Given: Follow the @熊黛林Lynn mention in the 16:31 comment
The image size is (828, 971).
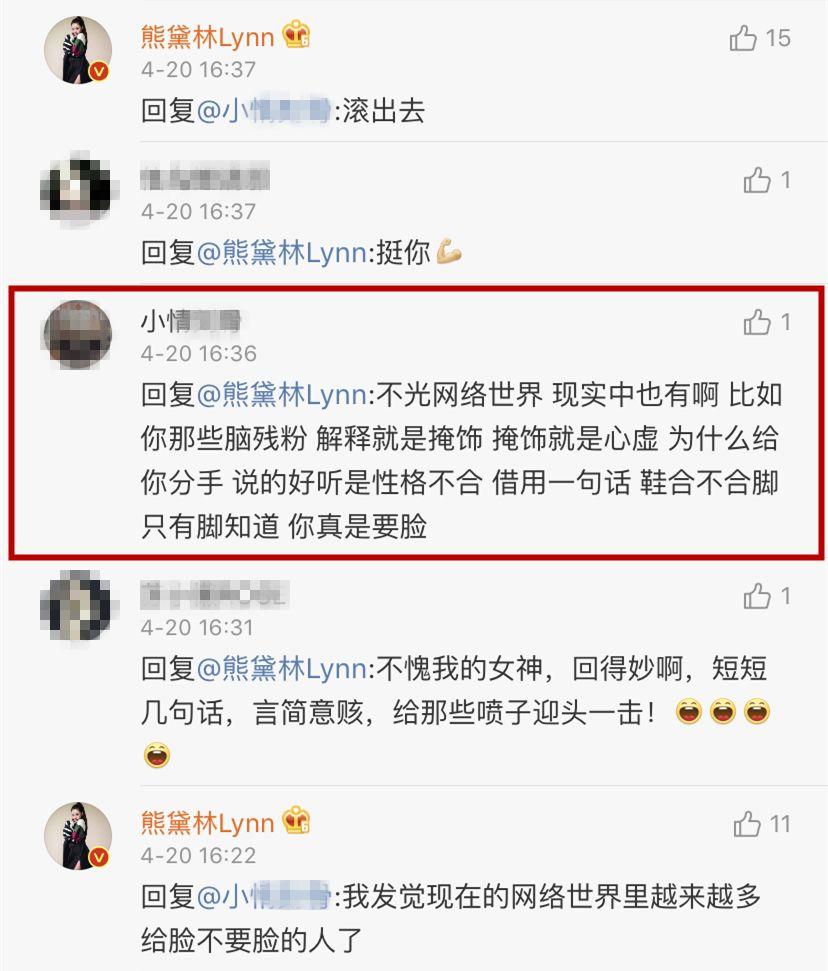Looking at the screenshot, I should coord(282,669).
